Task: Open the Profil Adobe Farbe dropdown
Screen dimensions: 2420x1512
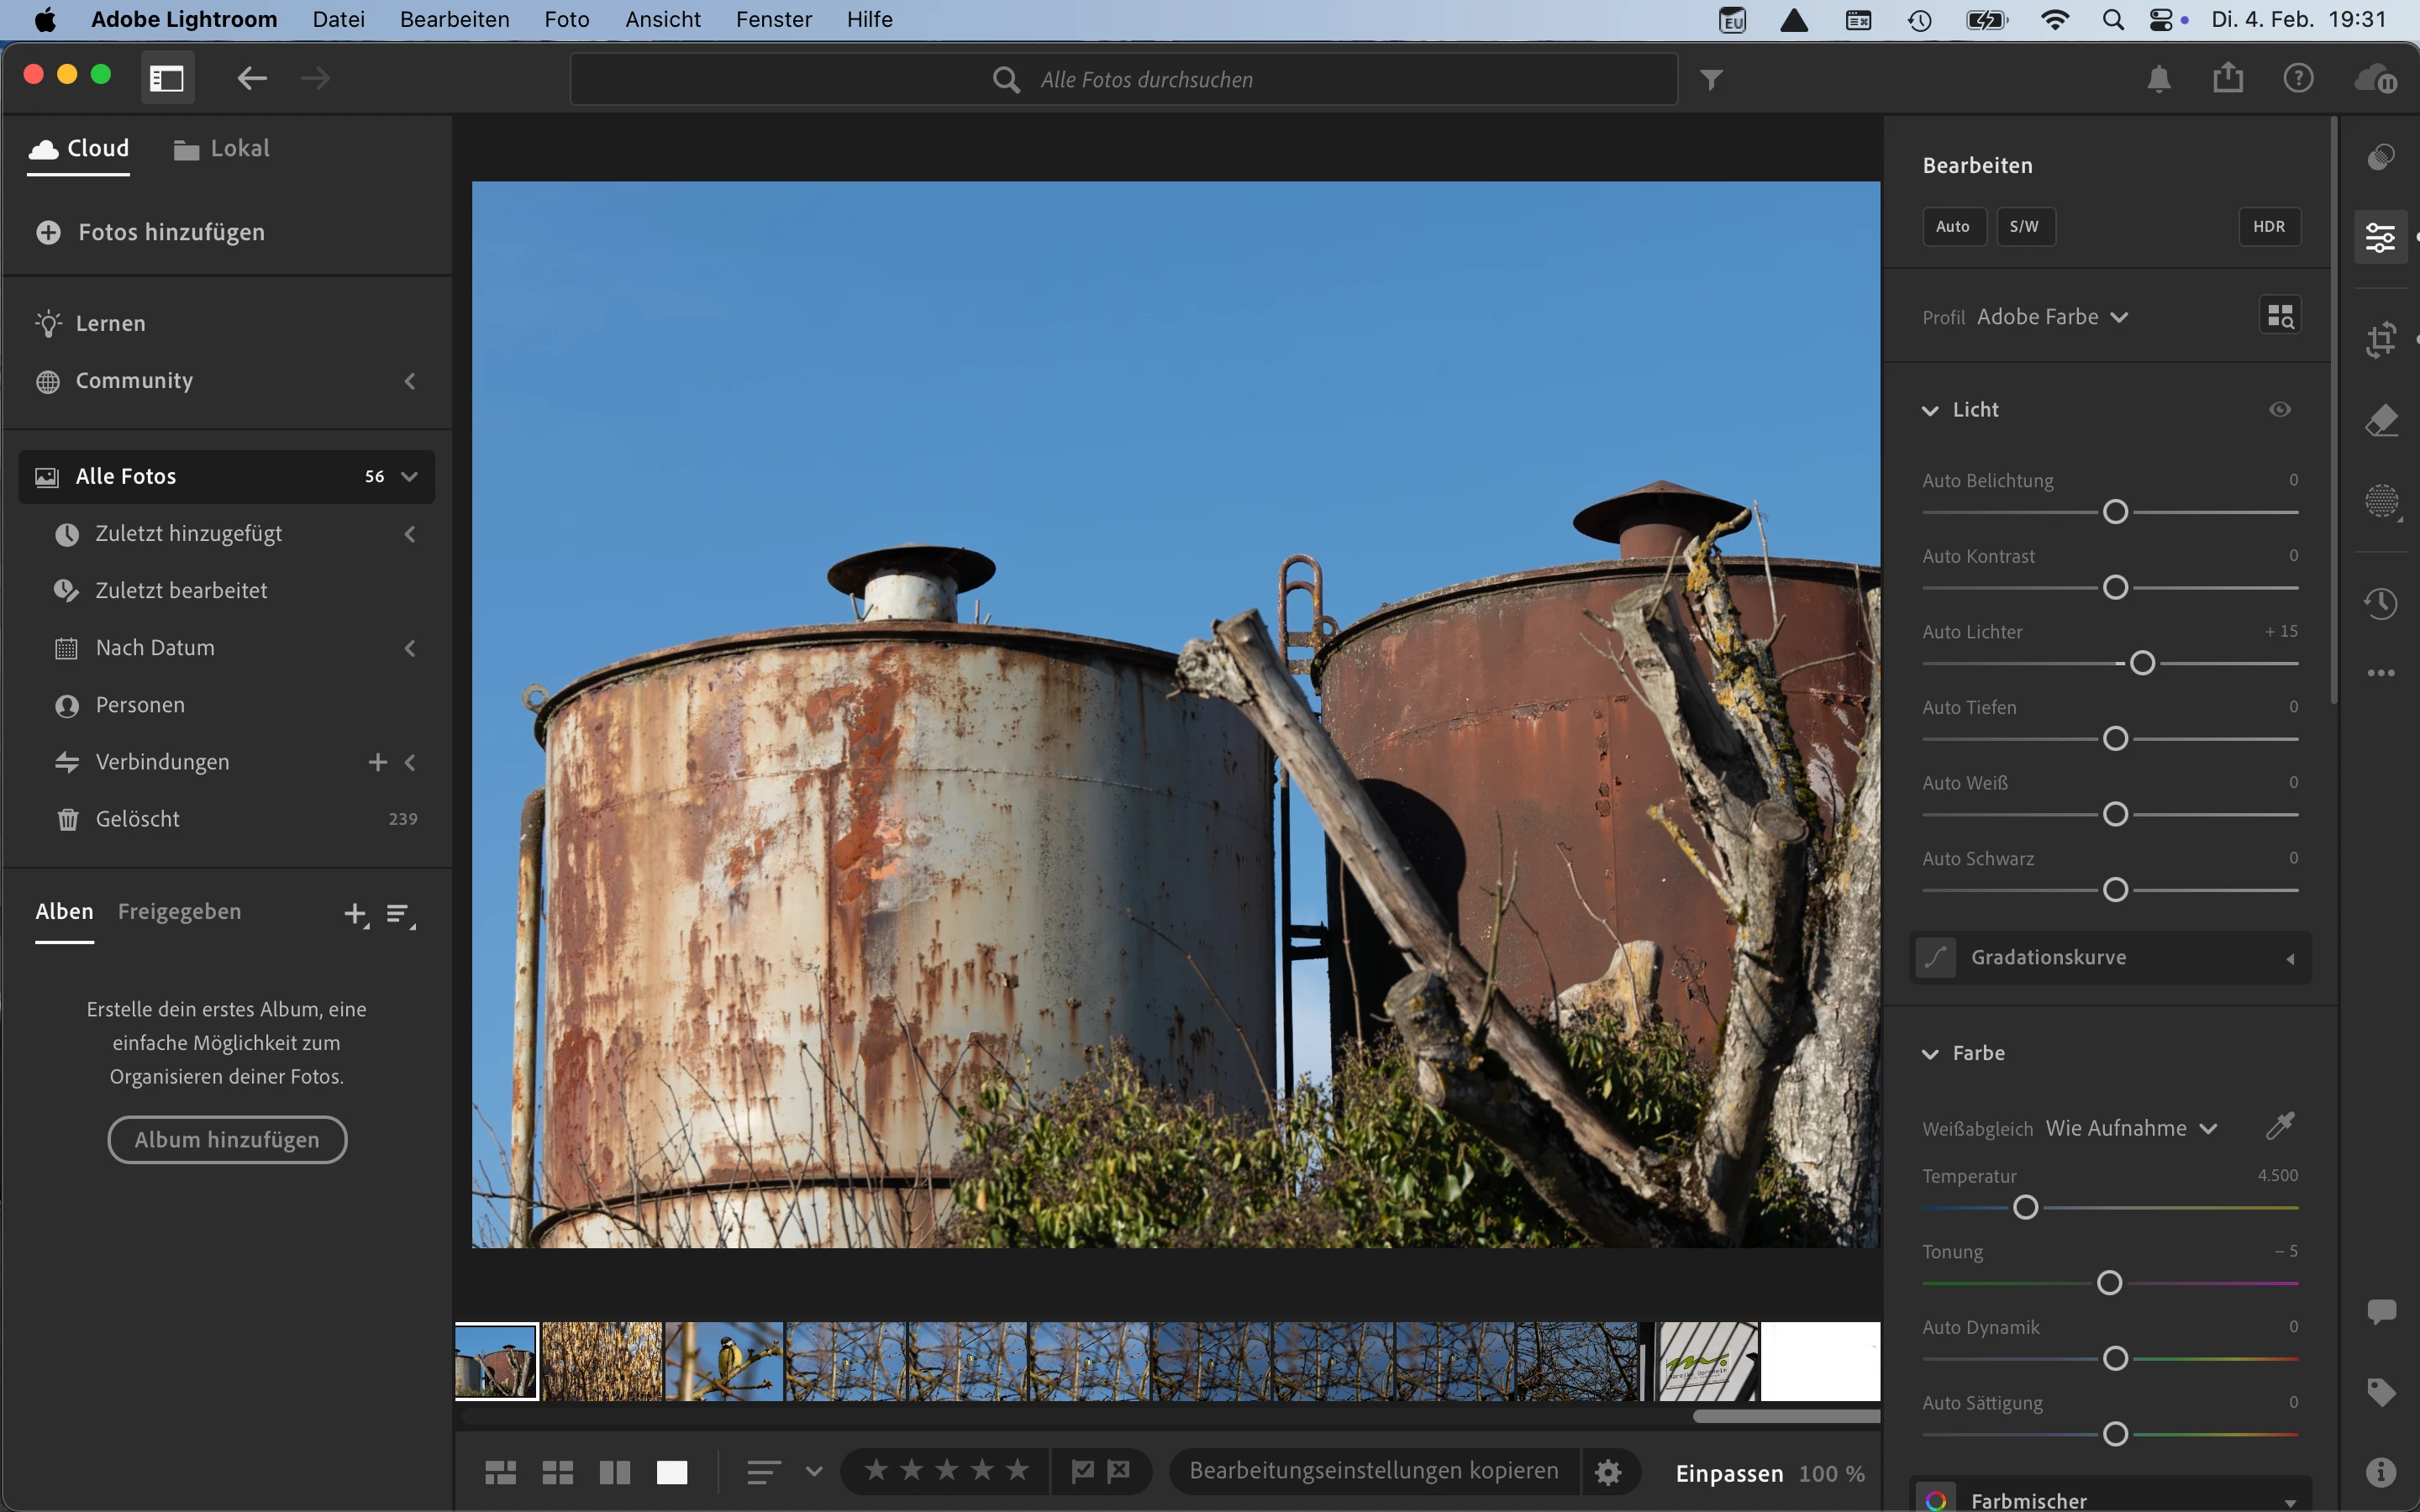Action: coord(2051,317)
